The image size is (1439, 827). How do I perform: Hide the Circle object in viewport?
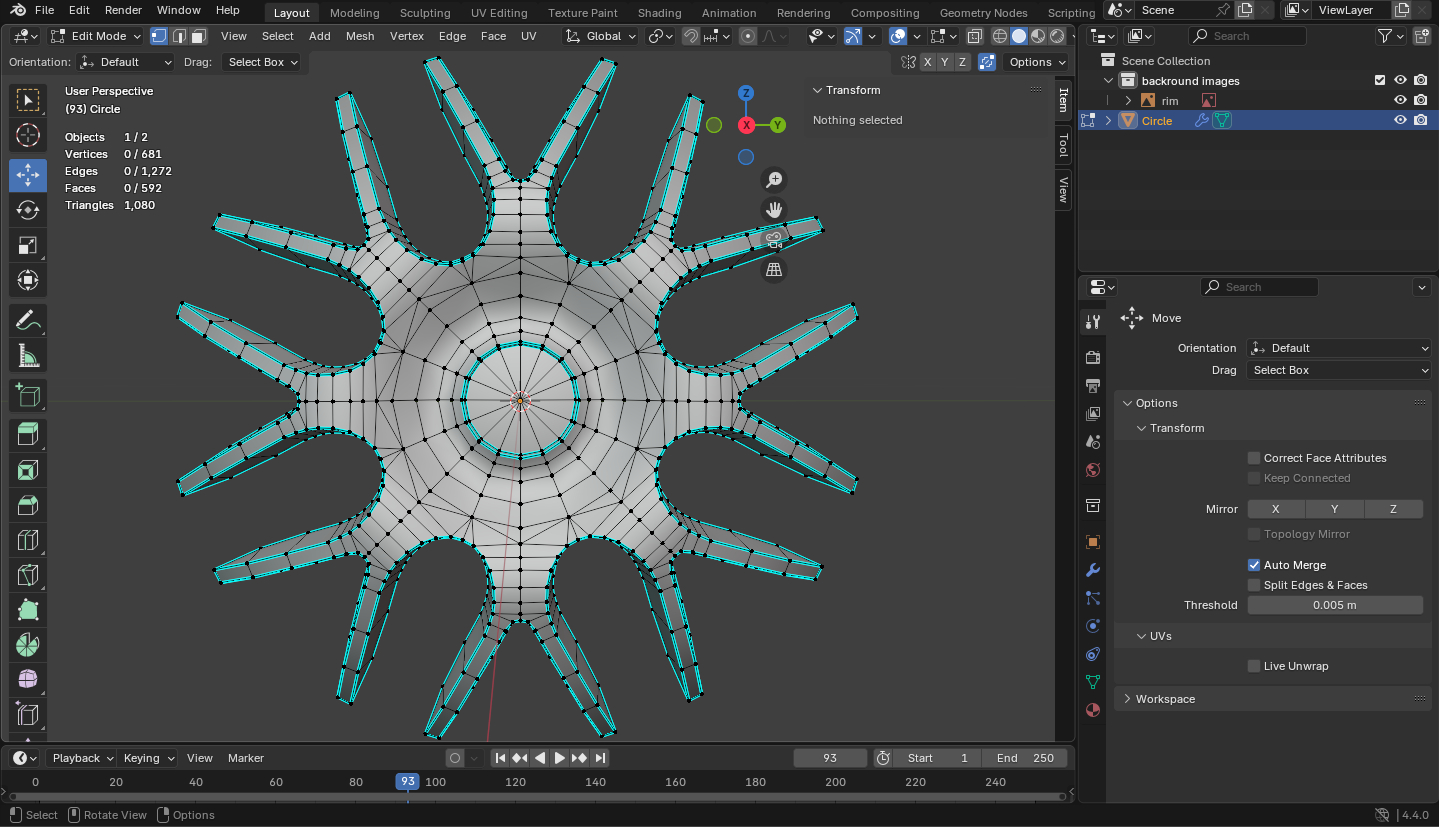(x=1400, y=120)
